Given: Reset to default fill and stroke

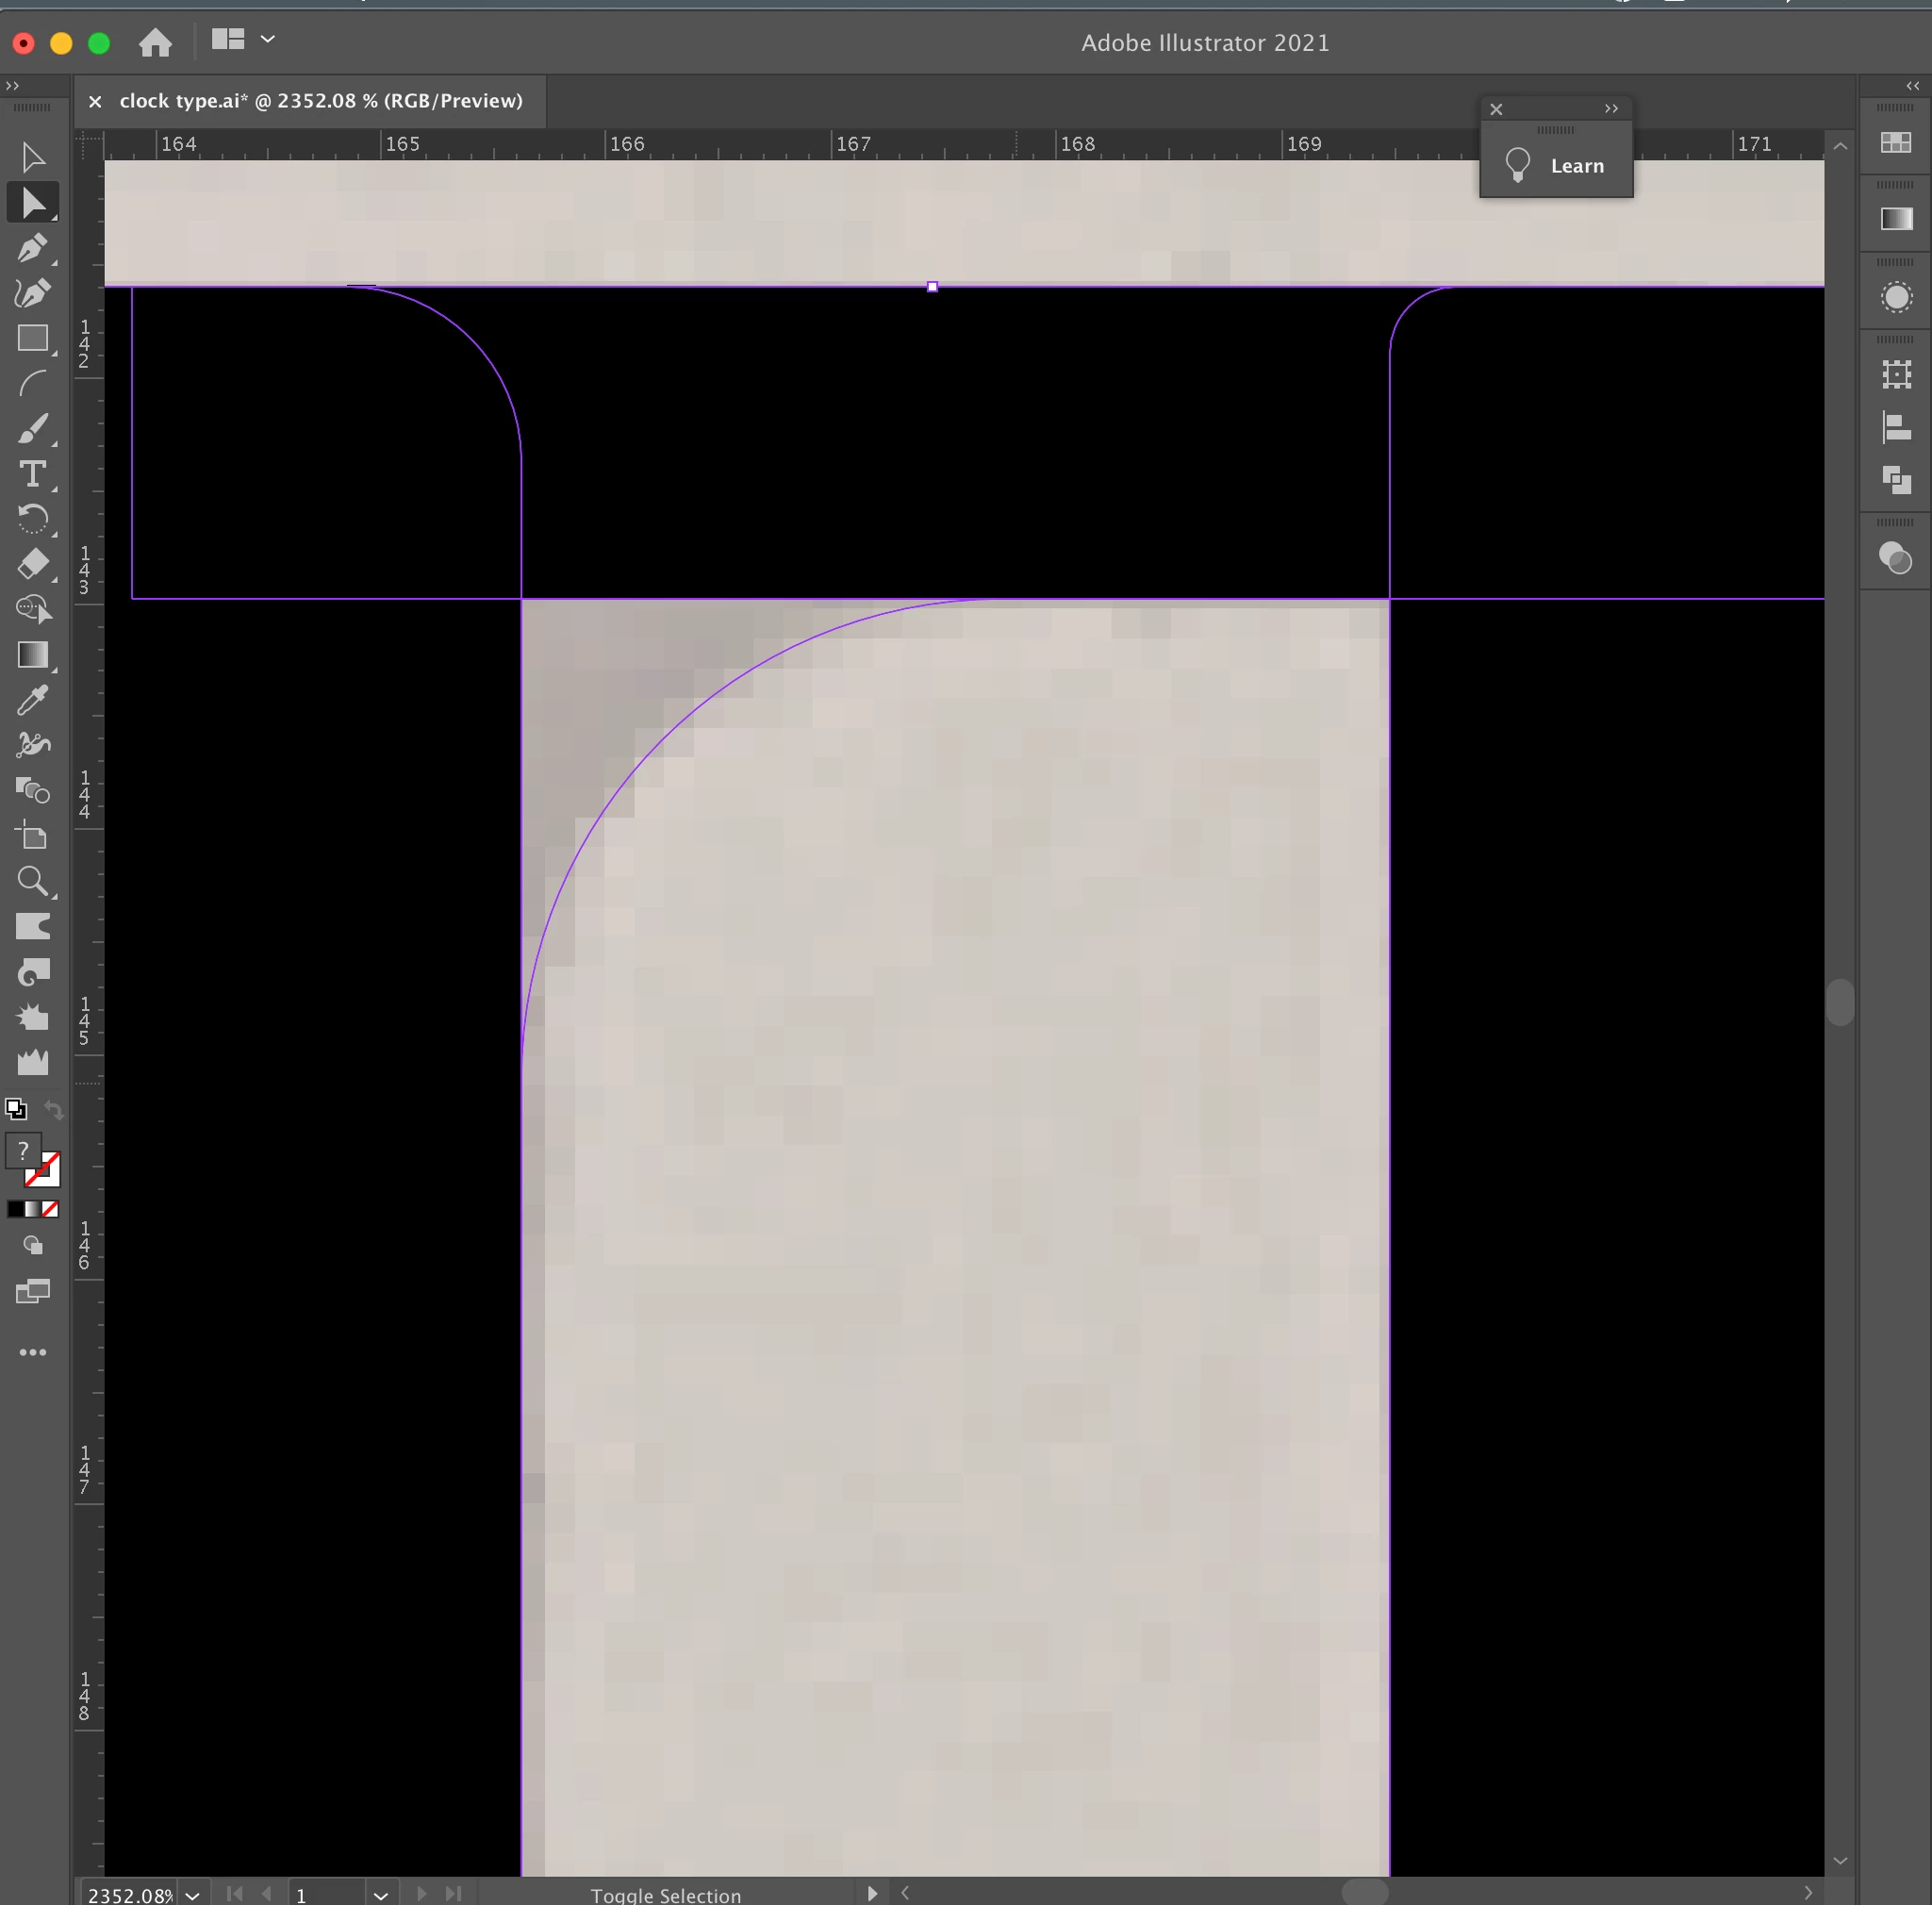Looking at the screenshot, I should 16,1108.
